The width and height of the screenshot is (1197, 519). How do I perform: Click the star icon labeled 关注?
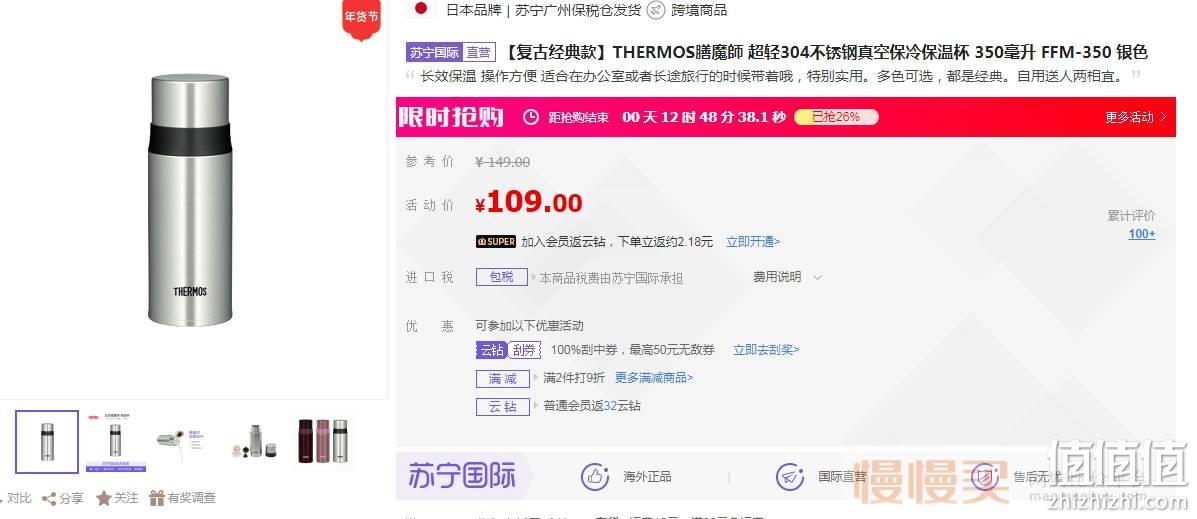coord(104,498)
